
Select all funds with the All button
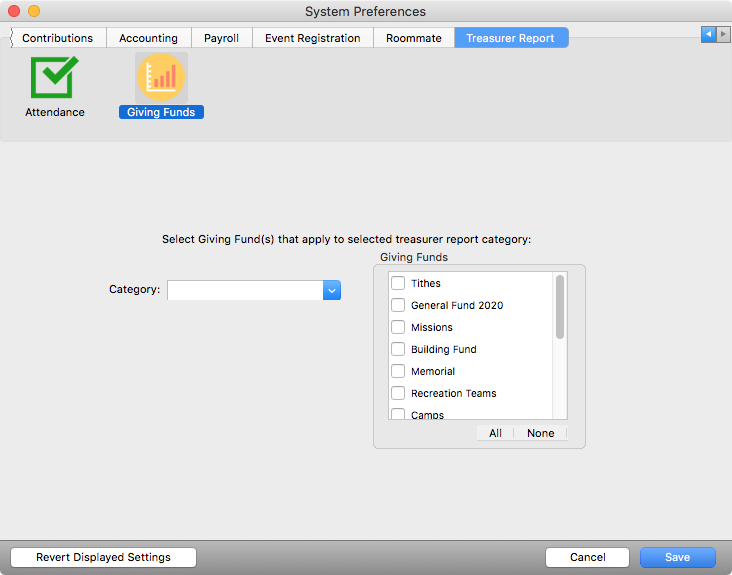click(495, 433)
